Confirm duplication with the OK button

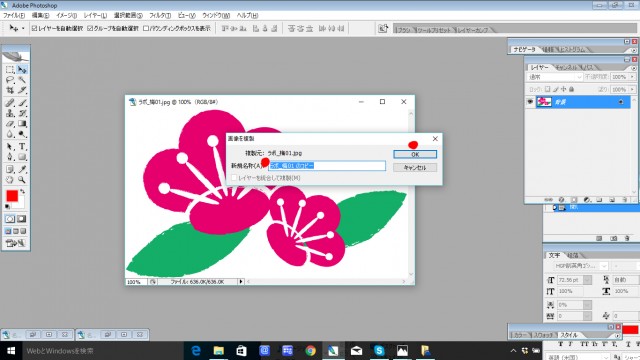[x=415, y=154]
